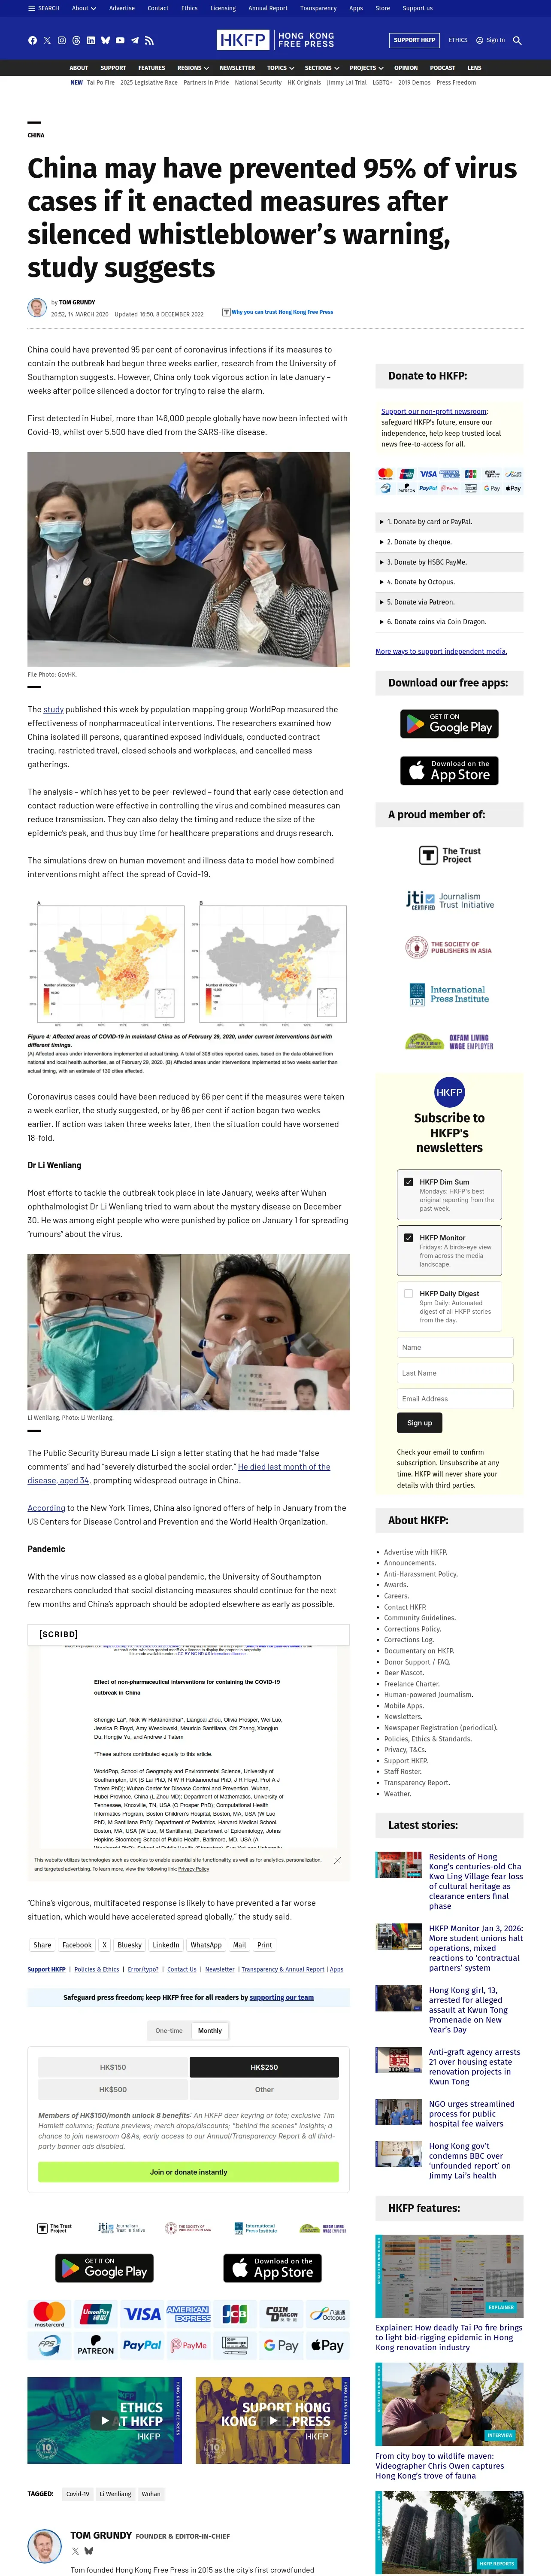Uncheck the HKFP Dim Sum newsletter
Screen dimensions: 551x2576
point(408,1181)
